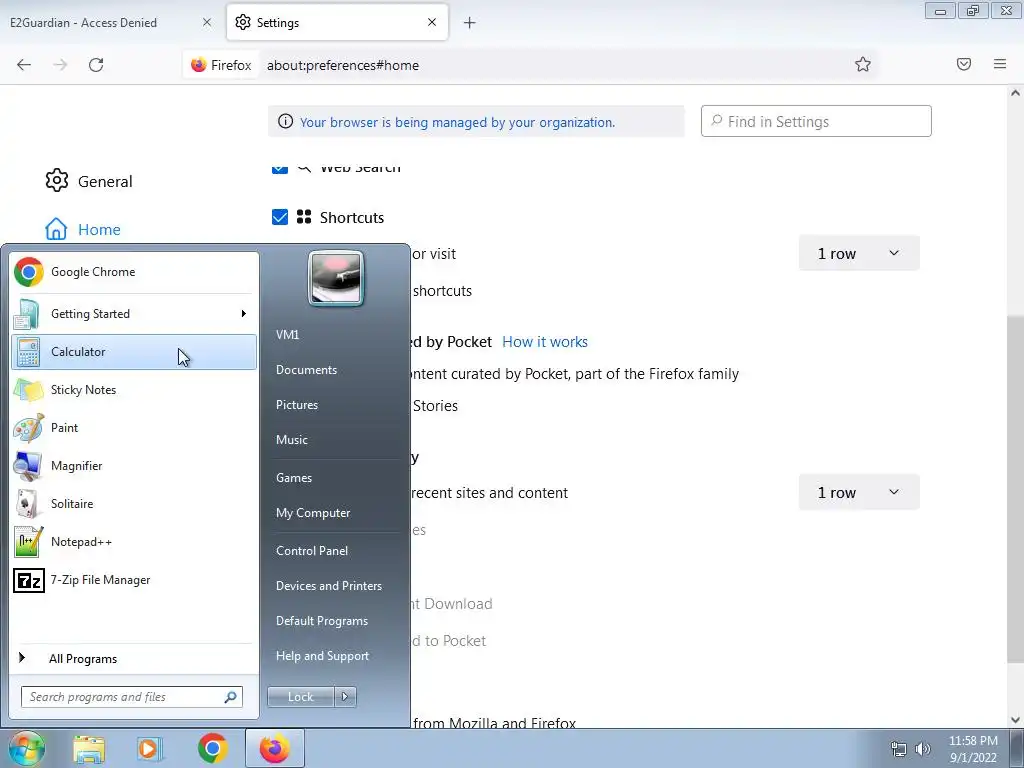Click the Start menu search magnifier icon
The image size is (1024, 768).
pyautogui.click(x=231, y=697)
